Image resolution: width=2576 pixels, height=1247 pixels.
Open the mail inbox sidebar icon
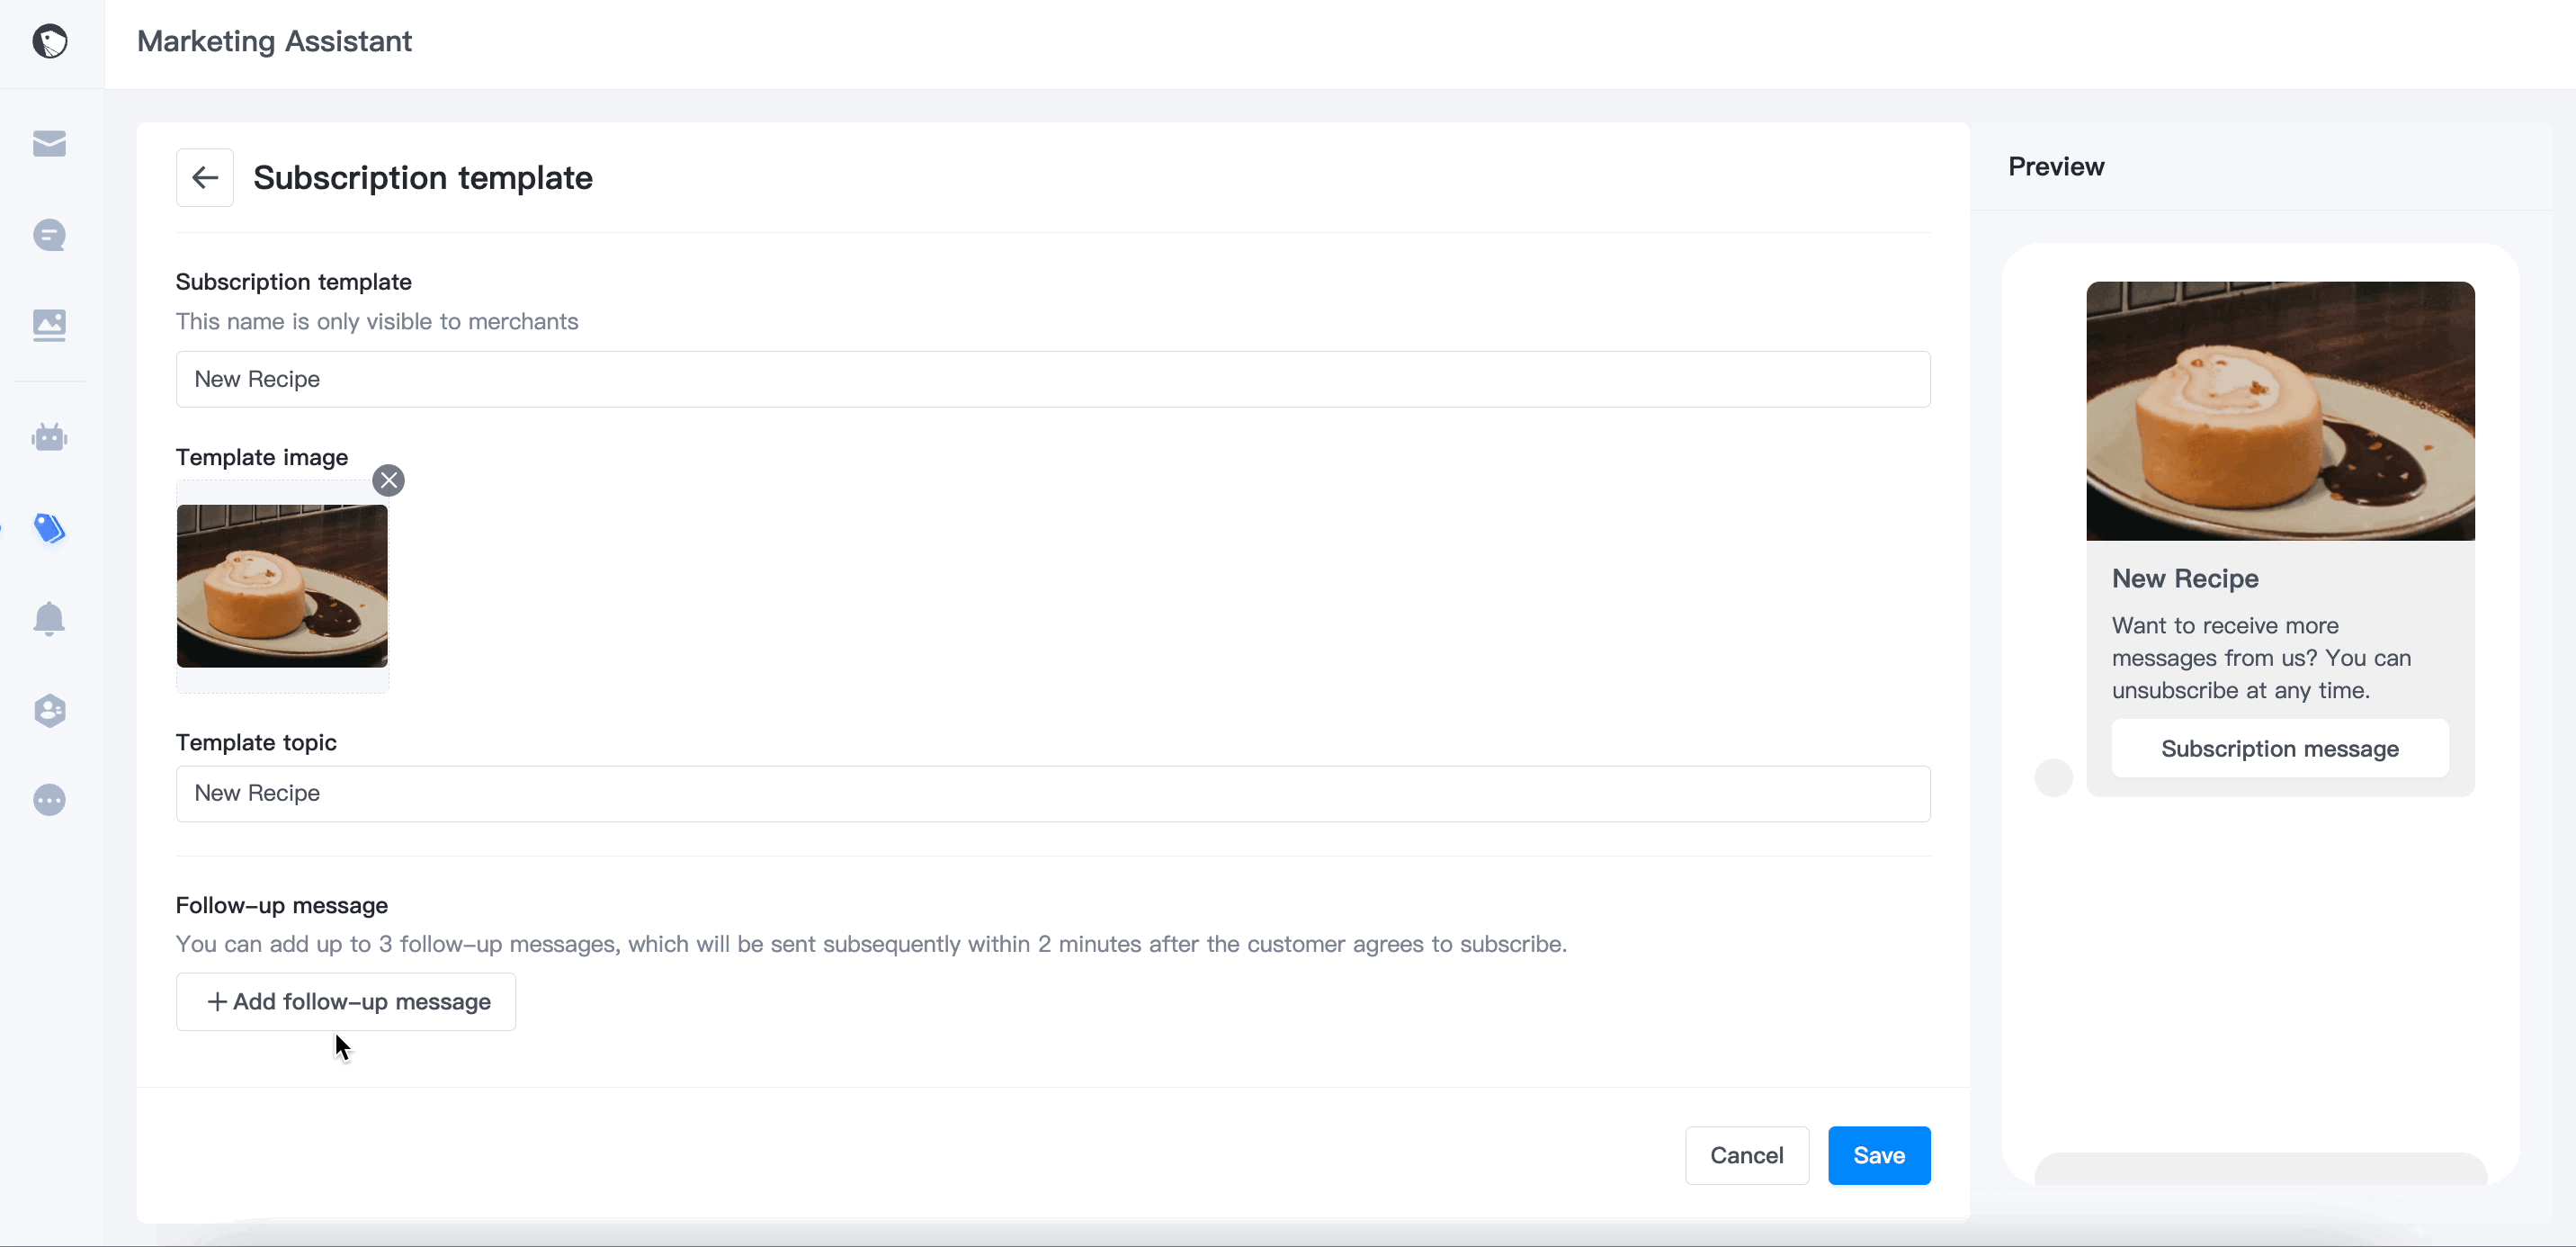49,144
